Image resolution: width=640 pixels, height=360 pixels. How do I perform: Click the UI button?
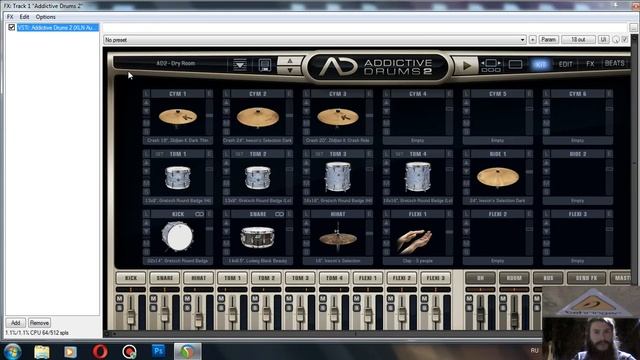pos(603,40)
